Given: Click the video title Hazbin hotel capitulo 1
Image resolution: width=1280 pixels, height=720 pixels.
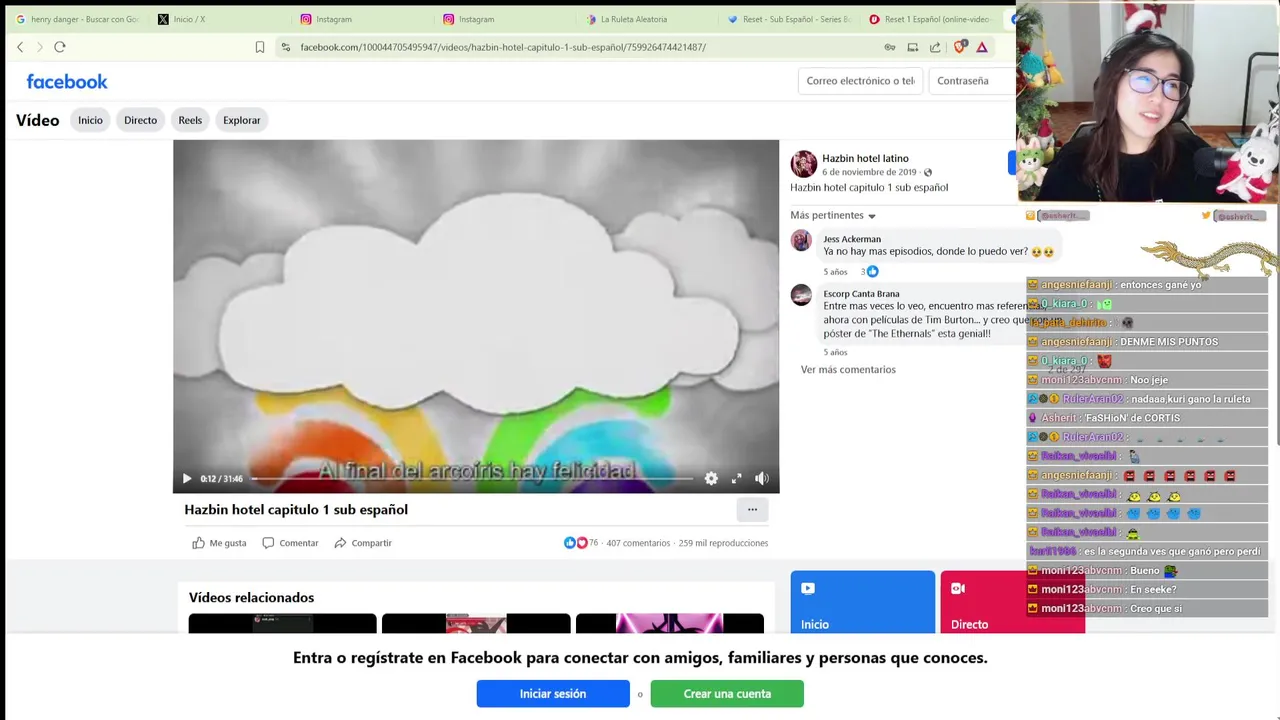Looking at the screenshot, I should (x=296, y=510).
